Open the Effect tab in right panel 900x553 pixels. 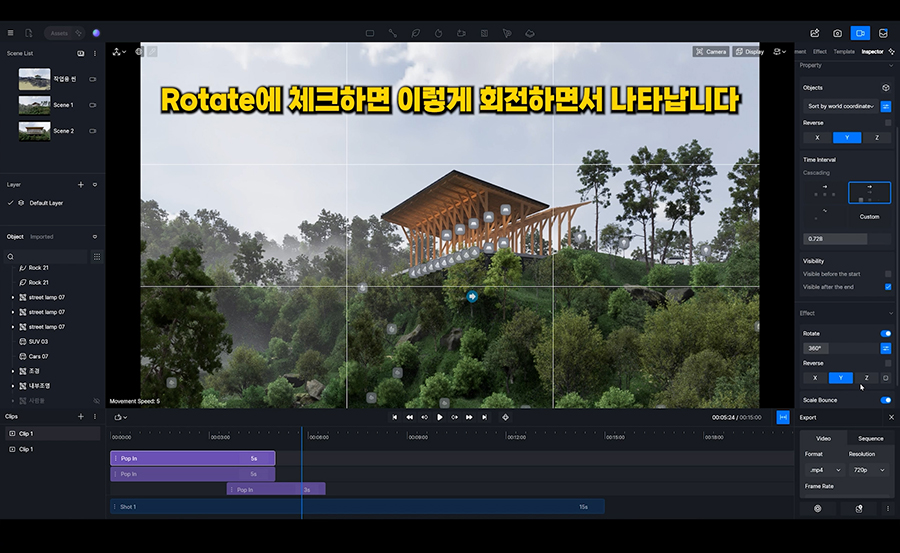tap(820, 52)
